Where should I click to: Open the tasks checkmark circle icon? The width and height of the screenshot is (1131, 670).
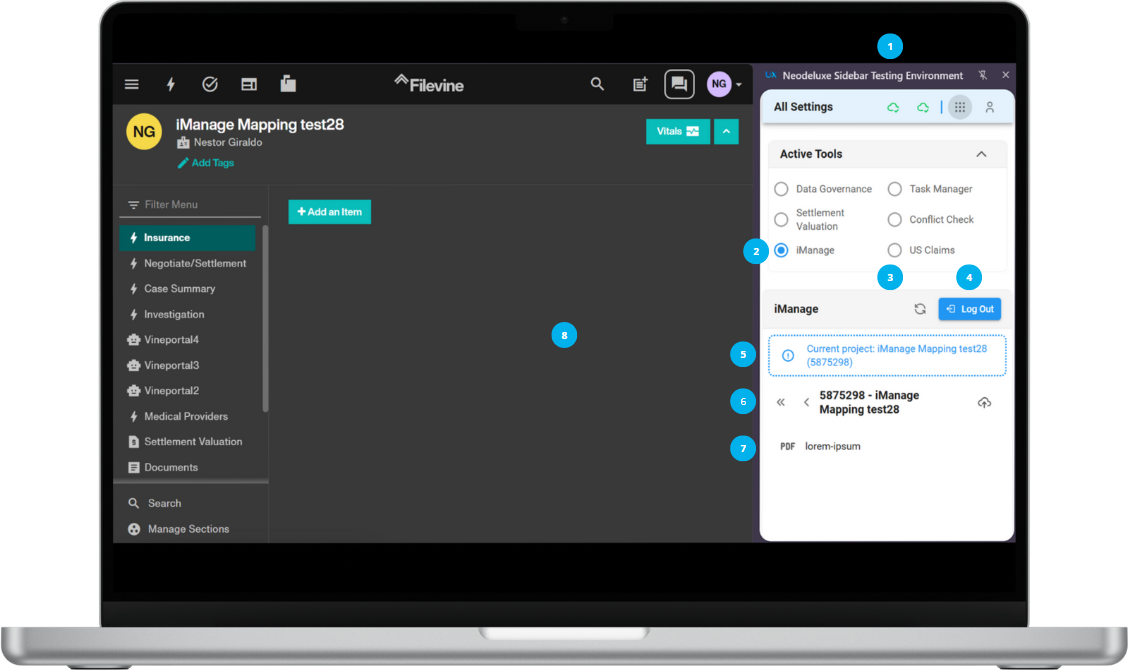click(210, 84)
